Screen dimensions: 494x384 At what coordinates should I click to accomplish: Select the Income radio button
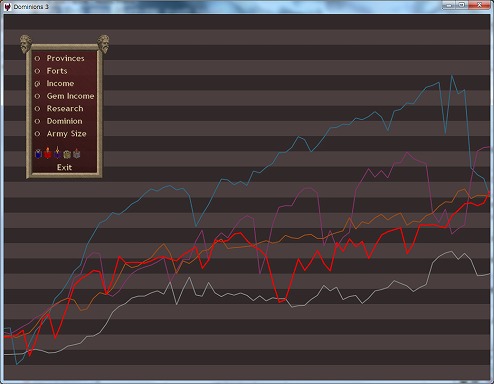click(x=37, y=84)
